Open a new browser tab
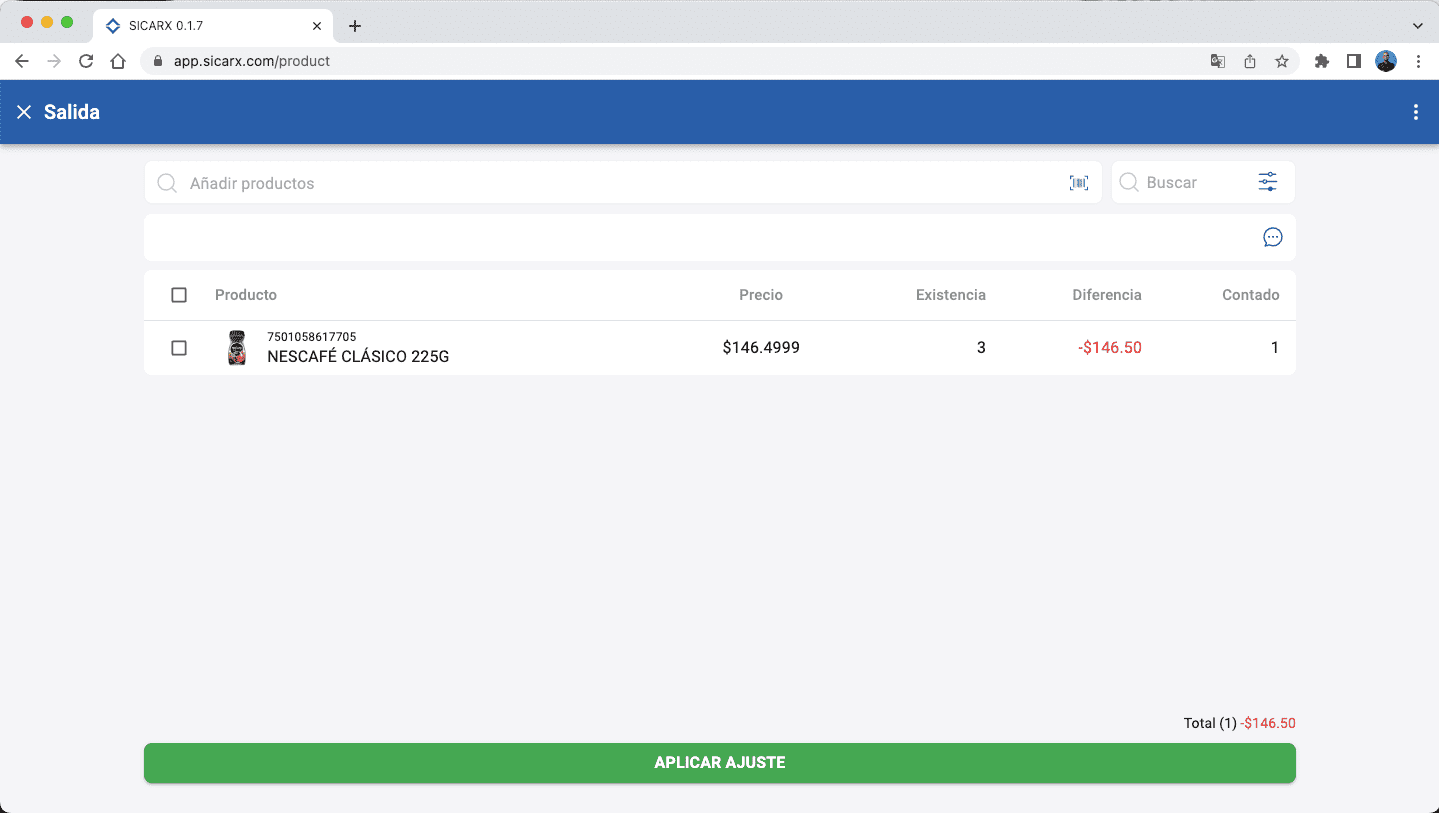This screenshot has width=1439, height=813. pos(355,25)
